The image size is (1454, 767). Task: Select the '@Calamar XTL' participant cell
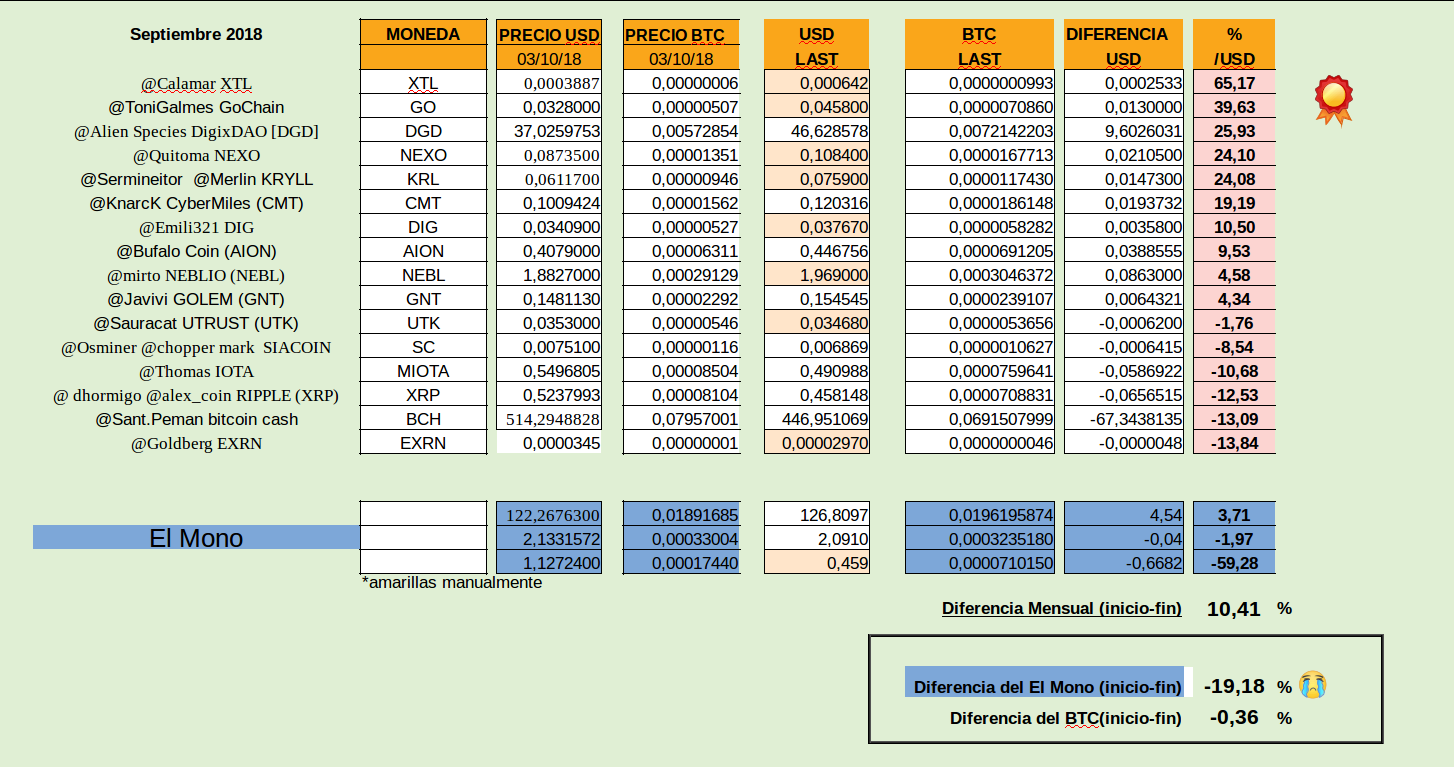tap(196, 83)
